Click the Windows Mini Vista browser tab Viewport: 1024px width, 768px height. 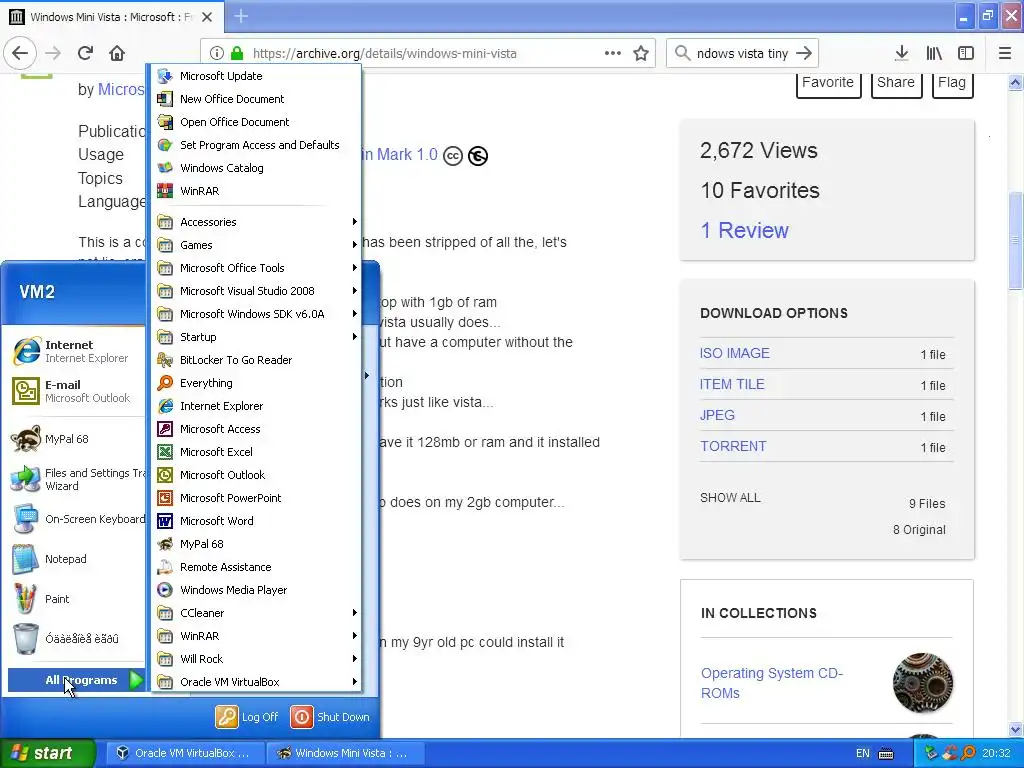[112, 17]
